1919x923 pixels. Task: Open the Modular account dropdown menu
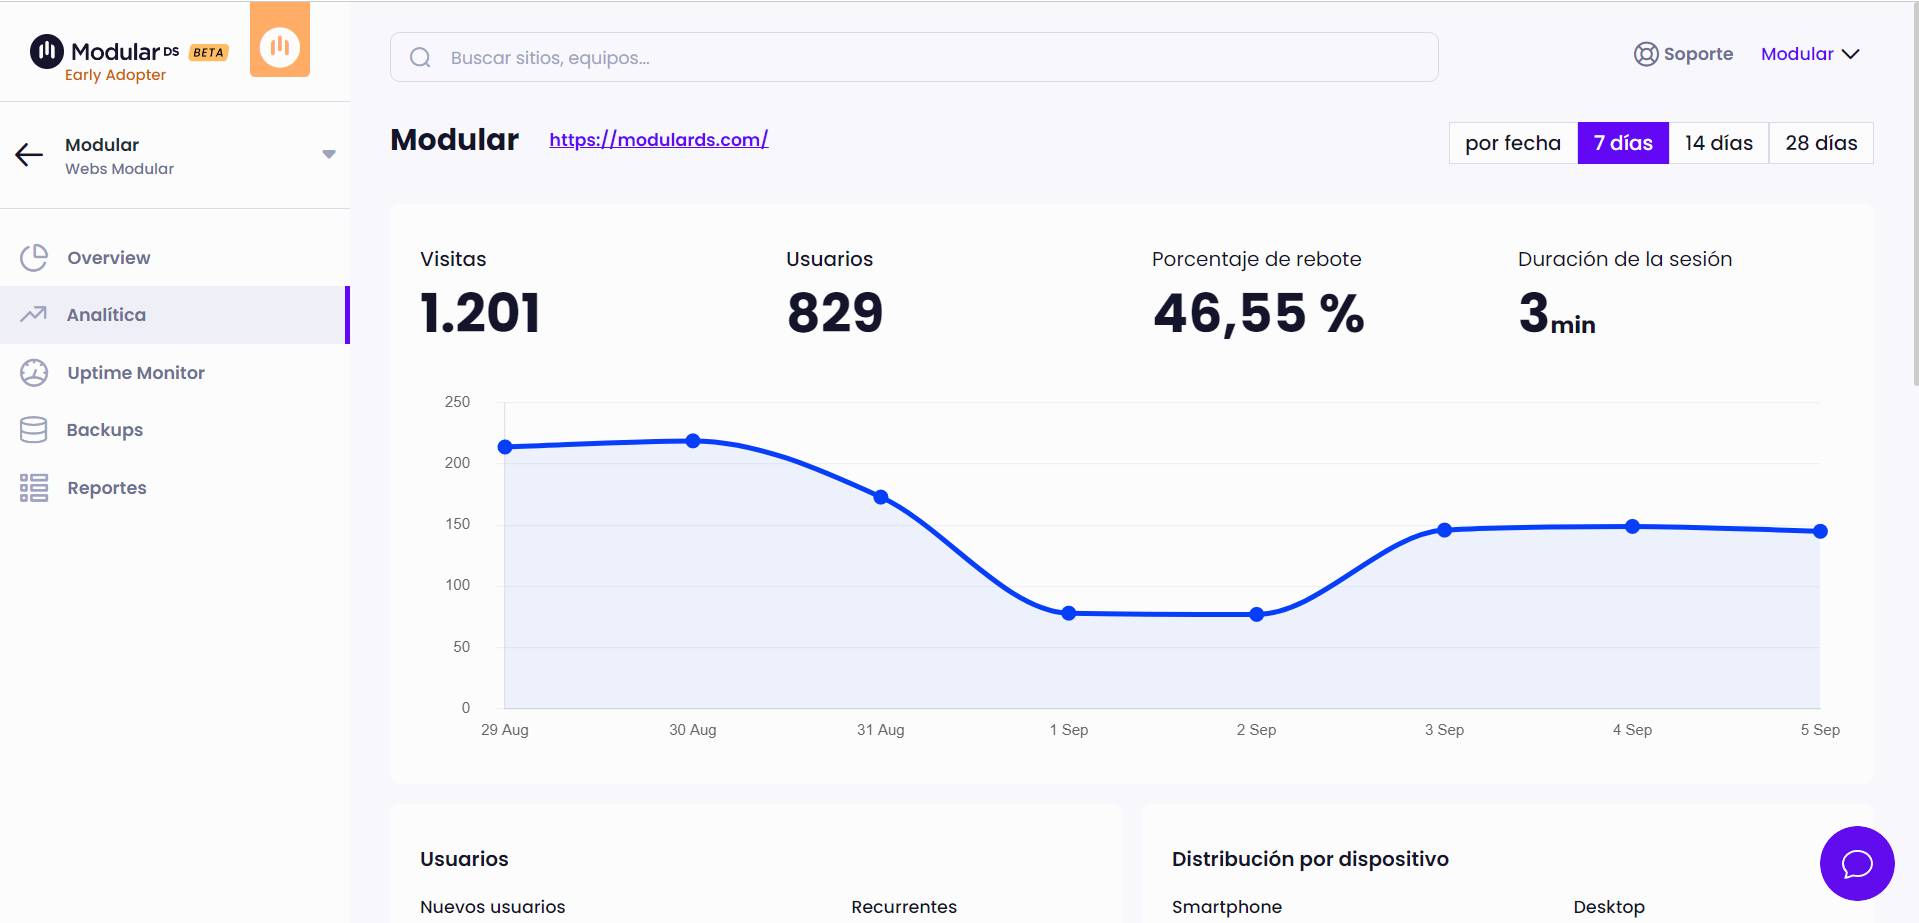(x=1809, y=54)
